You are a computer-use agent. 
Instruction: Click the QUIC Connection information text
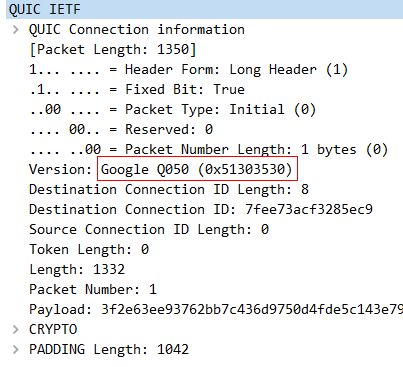137,29
